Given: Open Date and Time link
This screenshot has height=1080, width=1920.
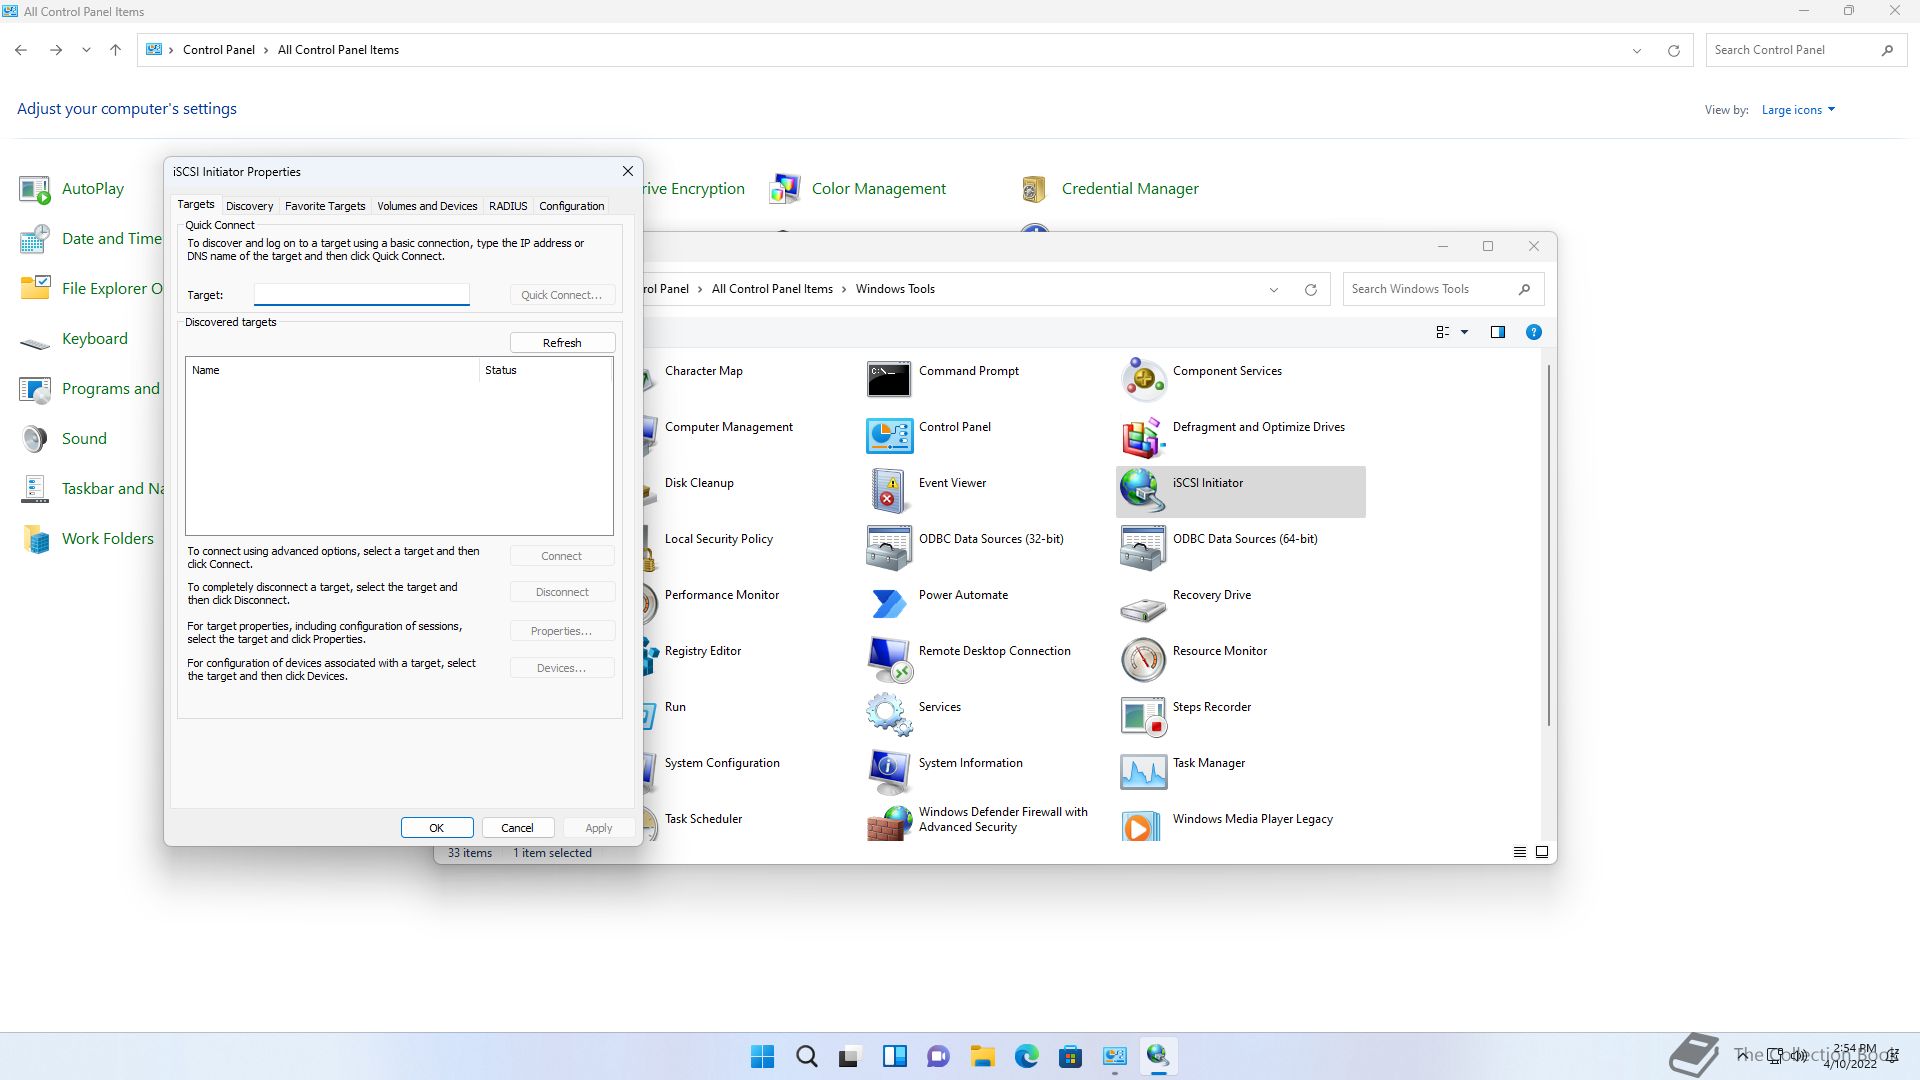Looking at the screenshot, I should 111,239.
